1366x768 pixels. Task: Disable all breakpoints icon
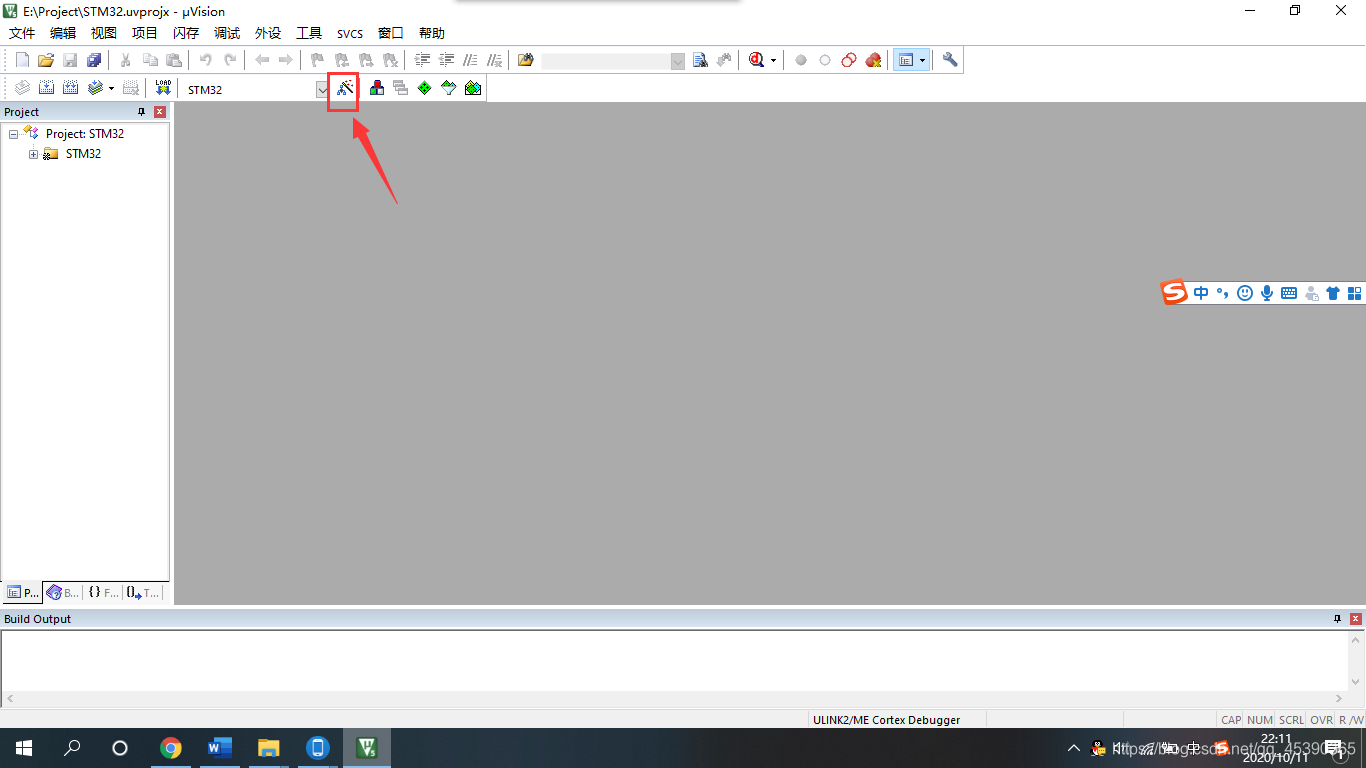pyautogui.click(x=849, y=60)
